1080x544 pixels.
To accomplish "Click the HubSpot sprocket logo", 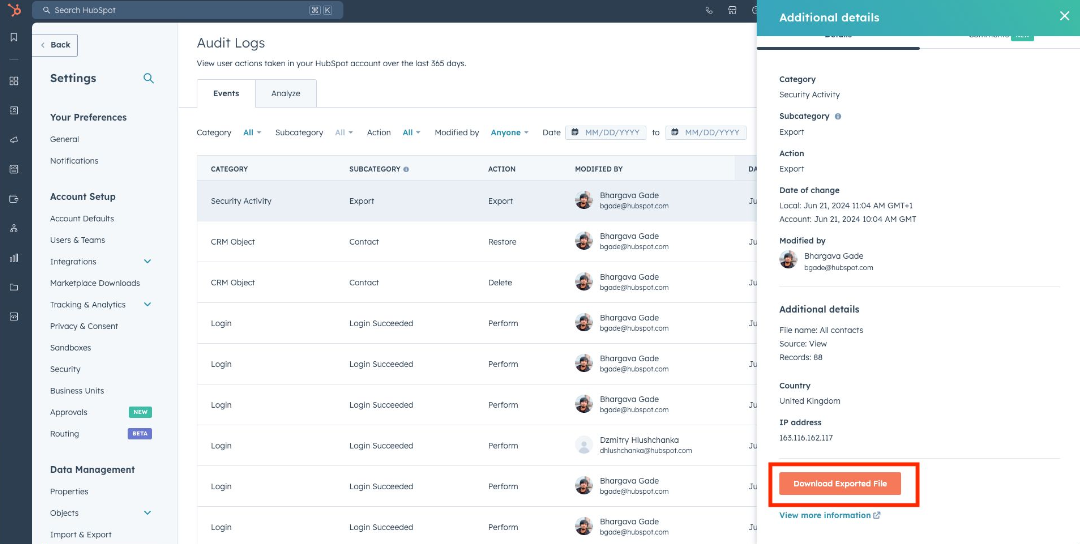I will (13, 10).
